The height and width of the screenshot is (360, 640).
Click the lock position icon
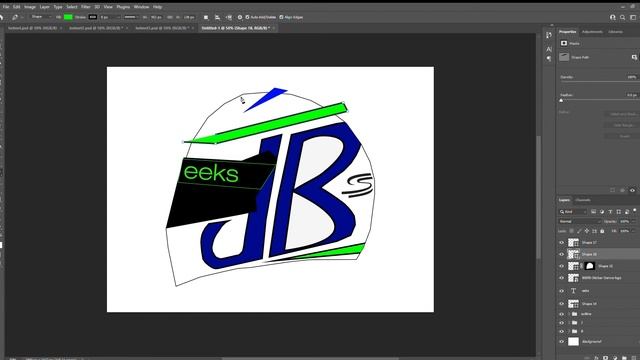[587, 231]
